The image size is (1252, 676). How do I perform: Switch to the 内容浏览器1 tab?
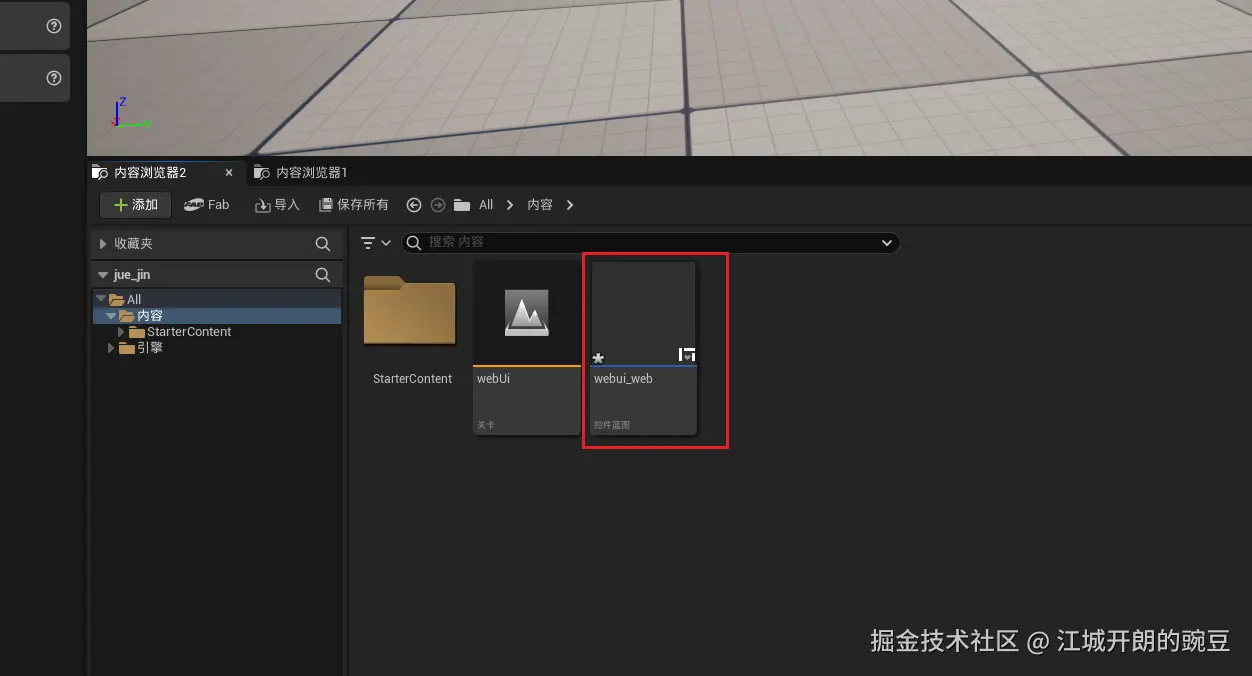pos(312,173)
